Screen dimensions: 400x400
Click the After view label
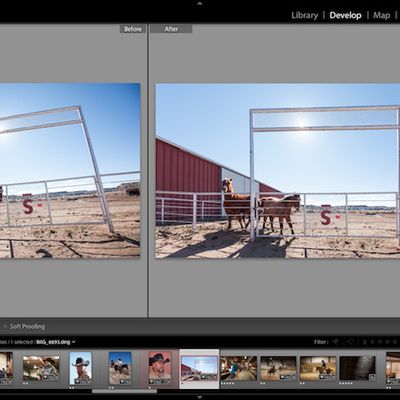click(x=171, y=29)
